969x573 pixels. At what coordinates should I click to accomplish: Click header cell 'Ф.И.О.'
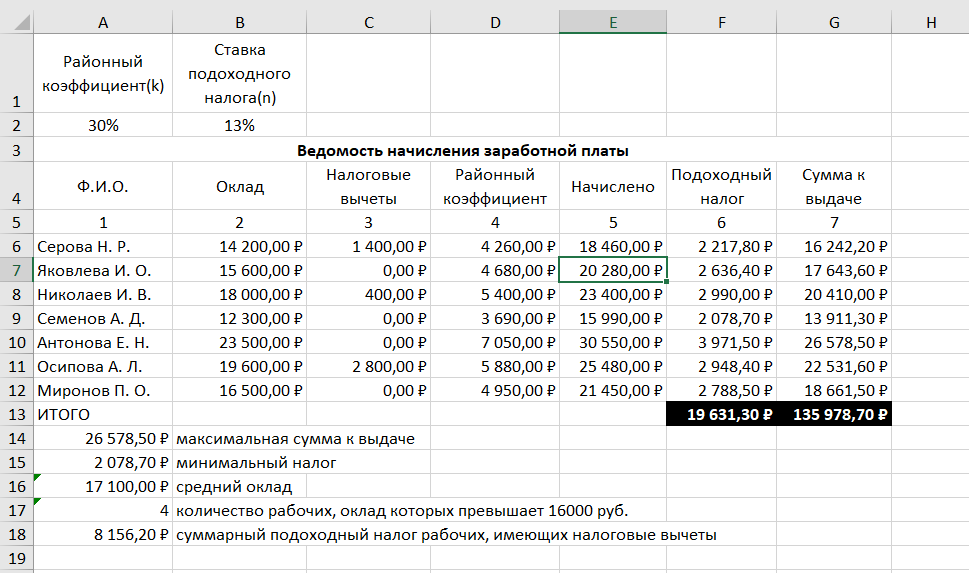point(103,186)
